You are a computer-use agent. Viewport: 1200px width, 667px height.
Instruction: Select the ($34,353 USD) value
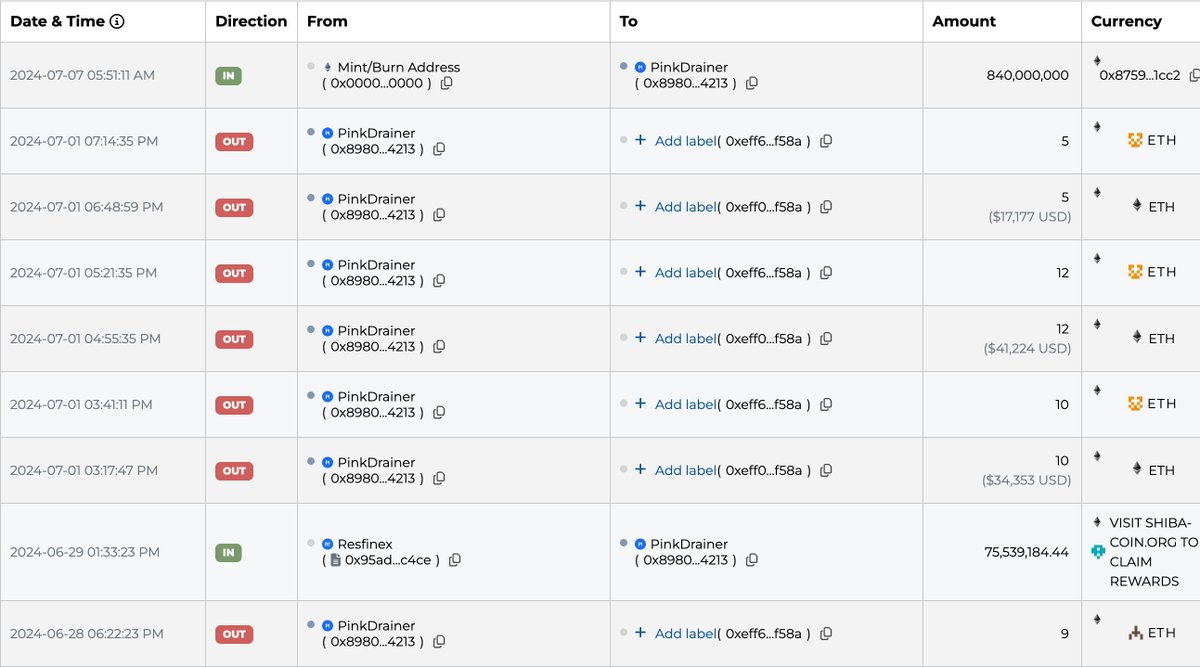1027,480
